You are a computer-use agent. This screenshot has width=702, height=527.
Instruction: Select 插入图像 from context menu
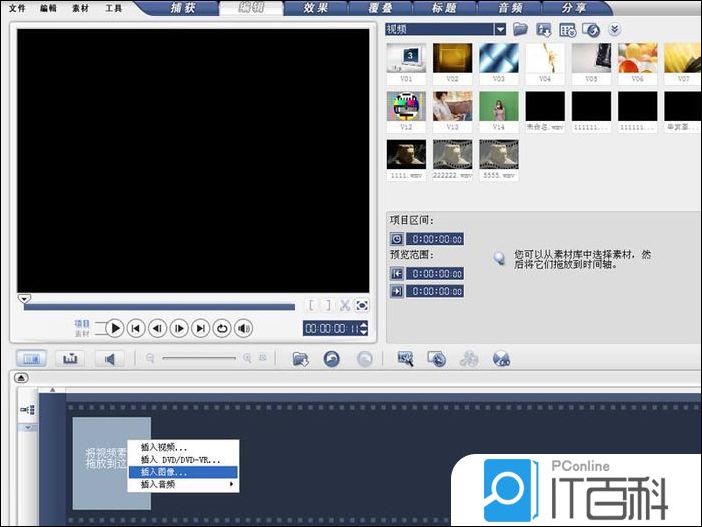click(163, 472)
